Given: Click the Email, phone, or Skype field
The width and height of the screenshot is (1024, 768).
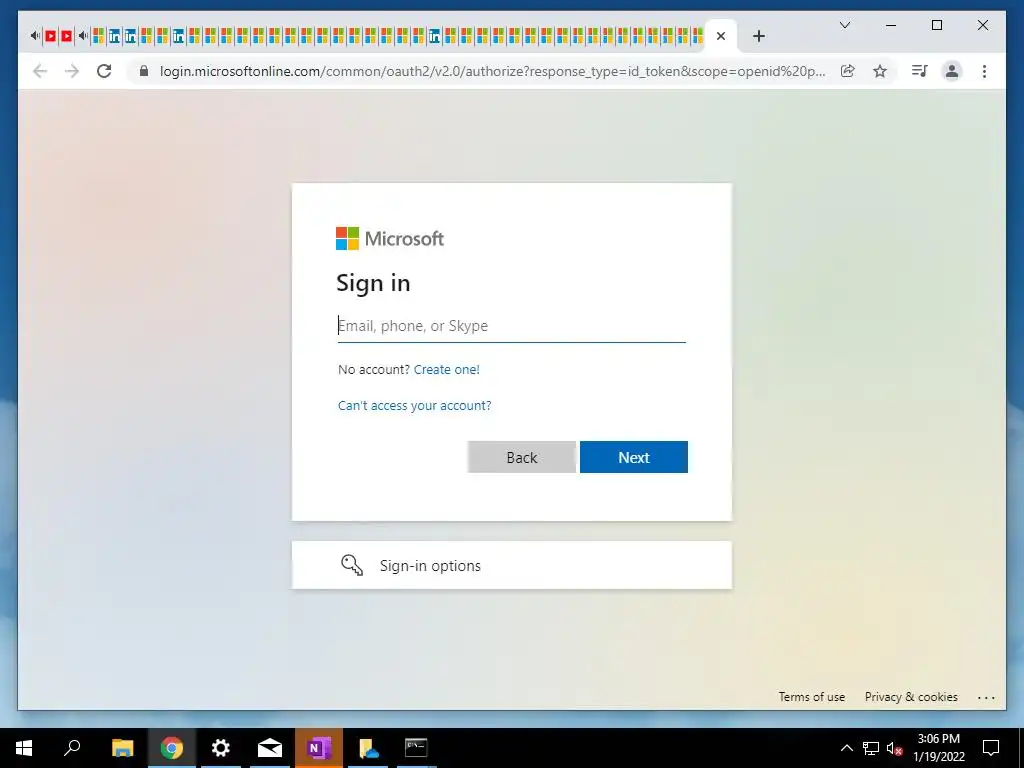Looking at the screenshot, I should coord(511,326).
